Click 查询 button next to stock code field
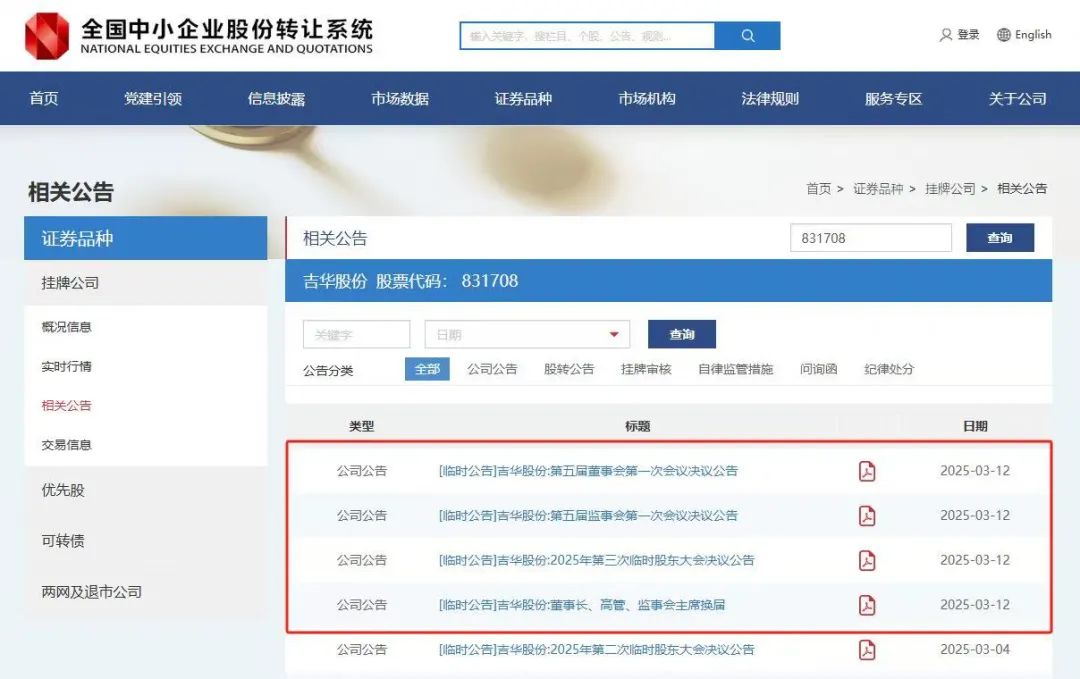Viewport: 1080px width, 679px height. click(999, 238)
